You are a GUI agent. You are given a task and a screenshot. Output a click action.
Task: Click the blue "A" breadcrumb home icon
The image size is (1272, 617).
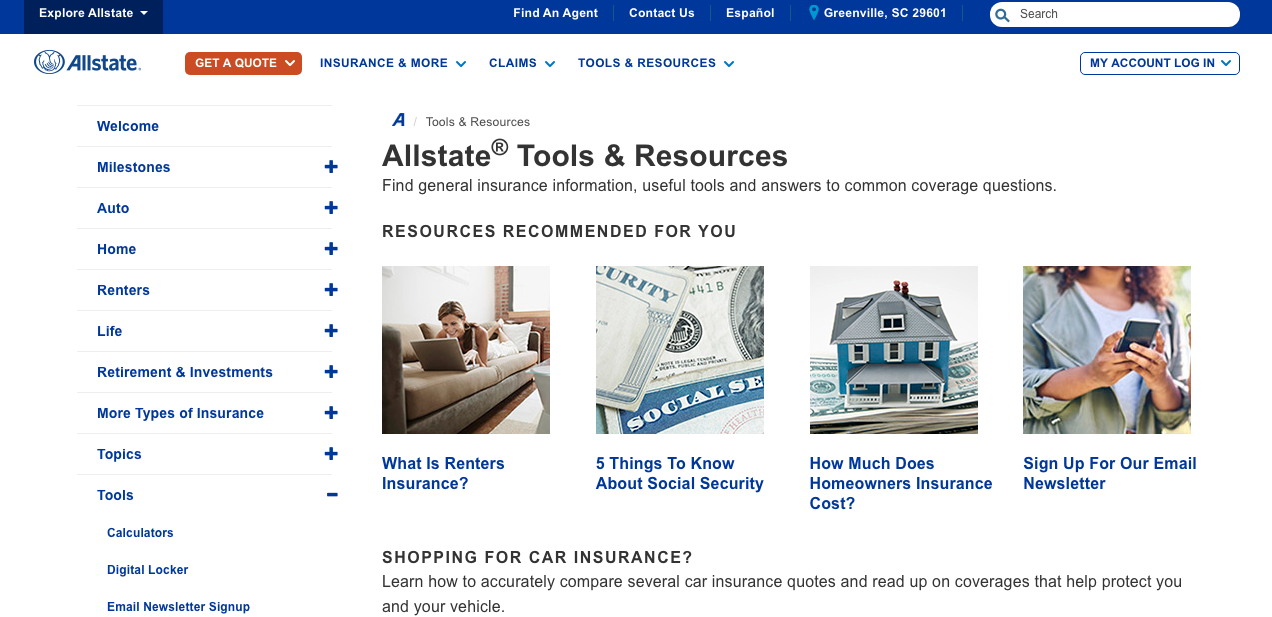click(x=398, y=119)
